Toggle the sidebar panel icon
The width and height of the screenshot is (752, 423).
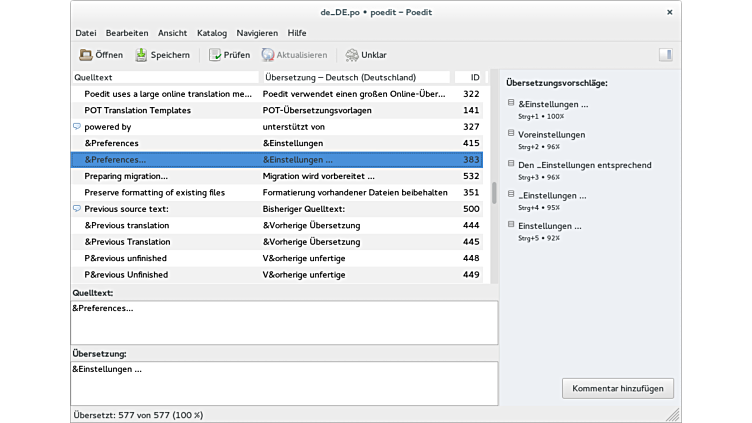pyautogui.click(x=665, y=55)
